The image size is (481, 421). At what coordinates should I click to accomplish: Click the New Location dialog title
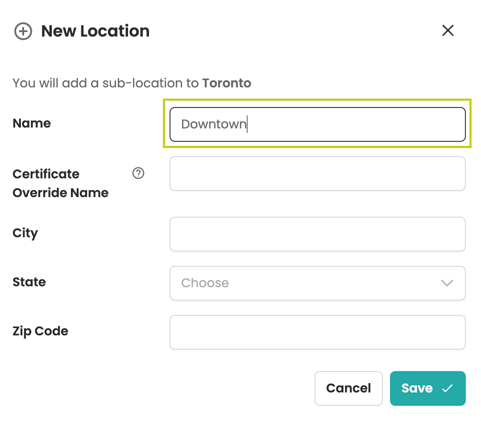tap(95, 31)
